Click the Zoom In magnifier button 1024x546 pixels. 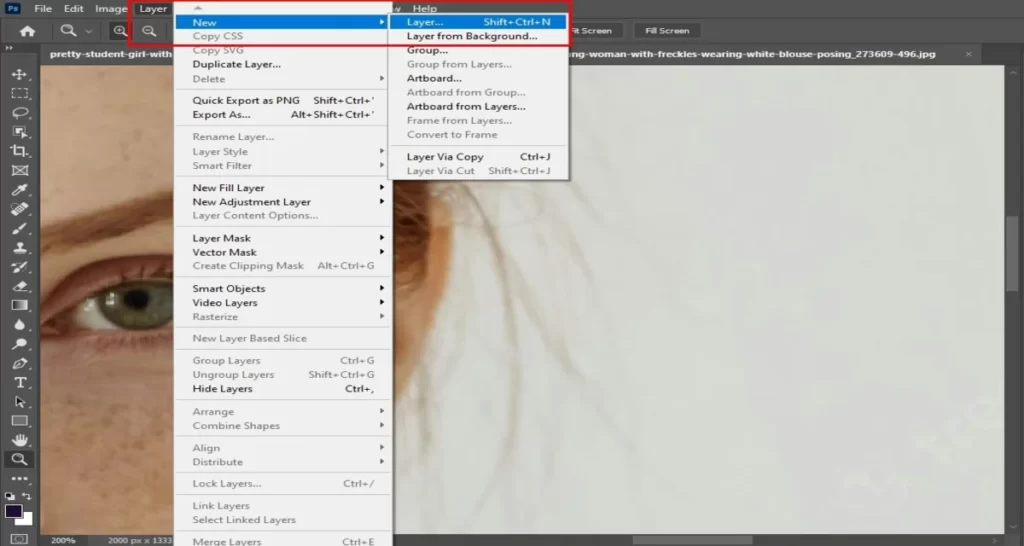(x=120, y=31)
